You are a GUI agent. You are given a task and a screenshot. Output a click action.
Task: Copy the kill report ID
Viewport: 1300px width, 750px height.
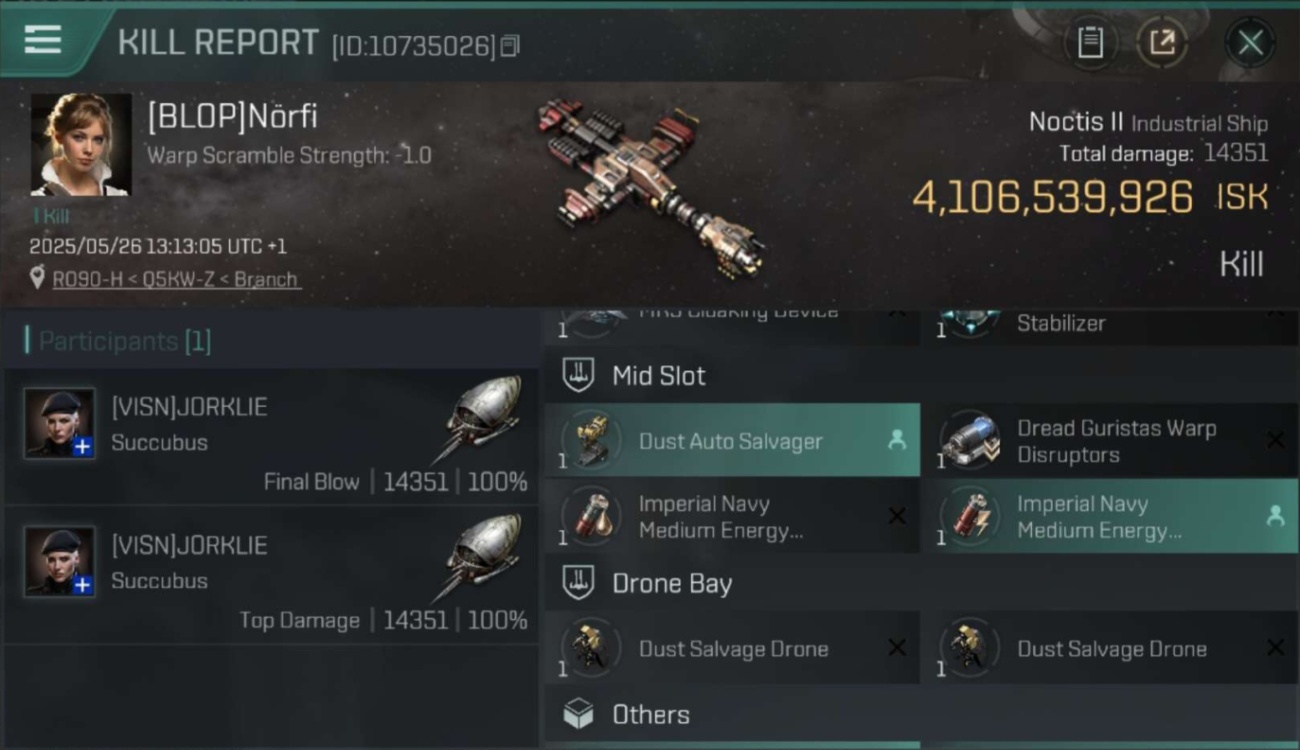[510, 46]
